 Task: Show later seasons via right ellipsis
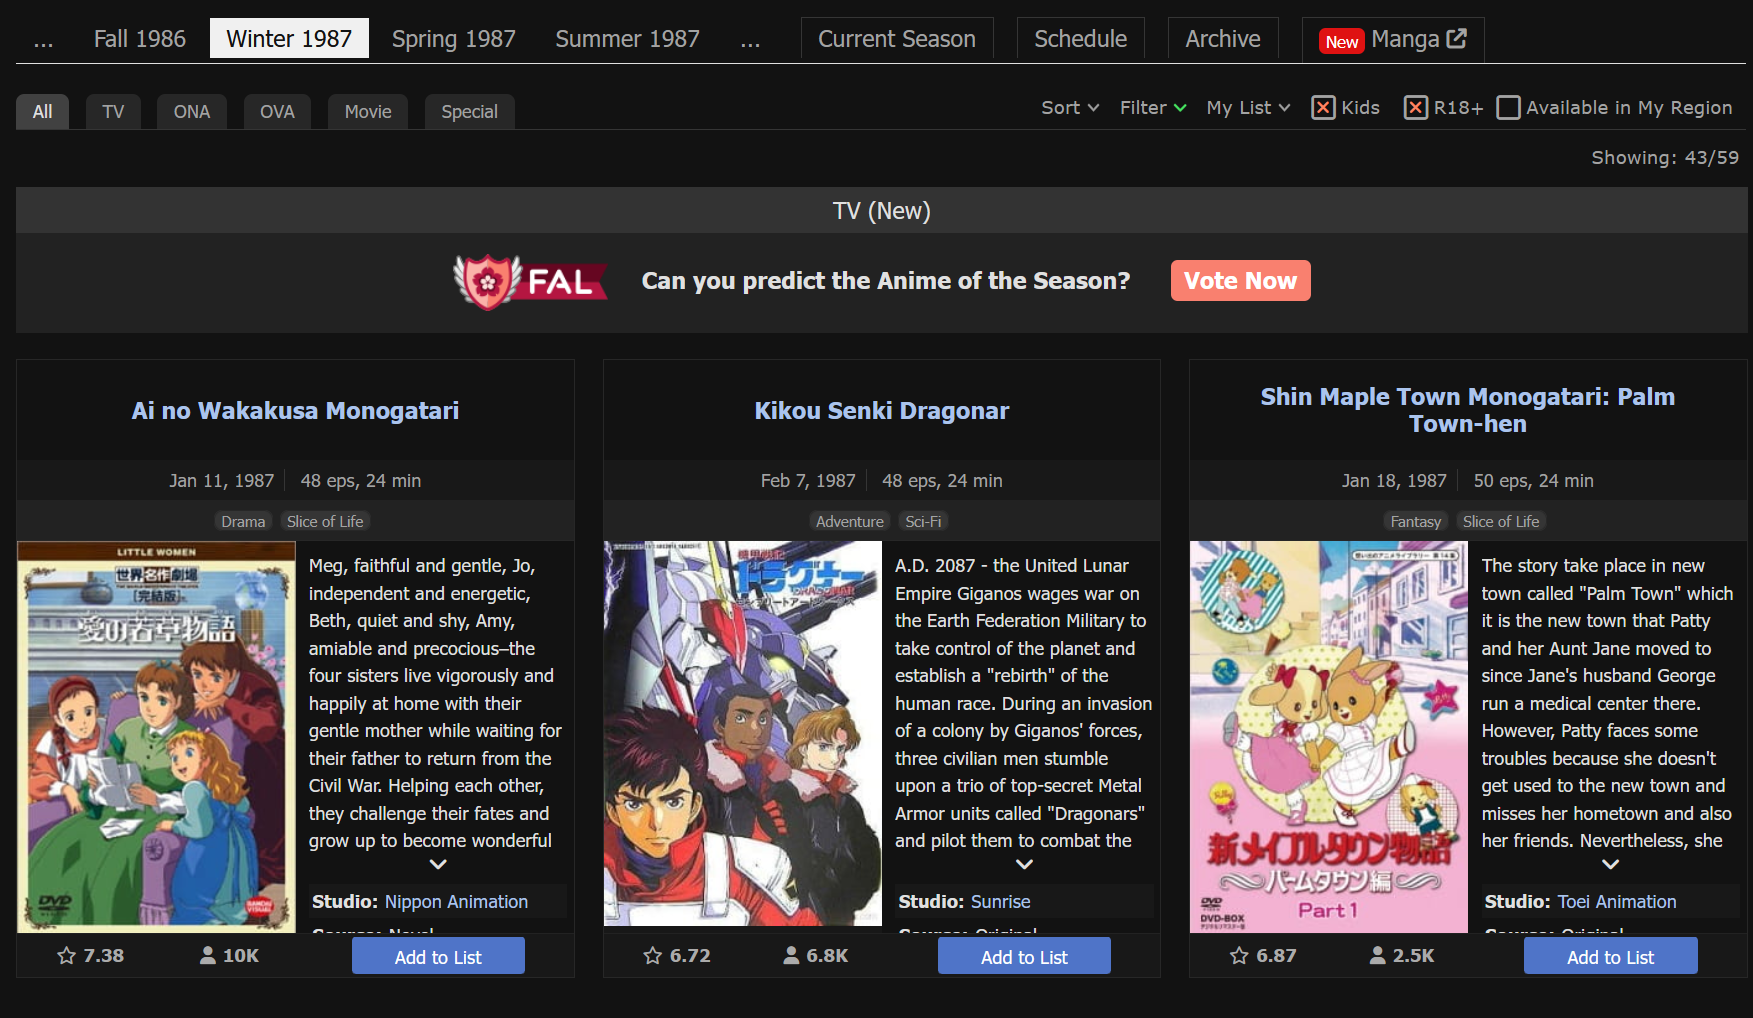point(751,39)
